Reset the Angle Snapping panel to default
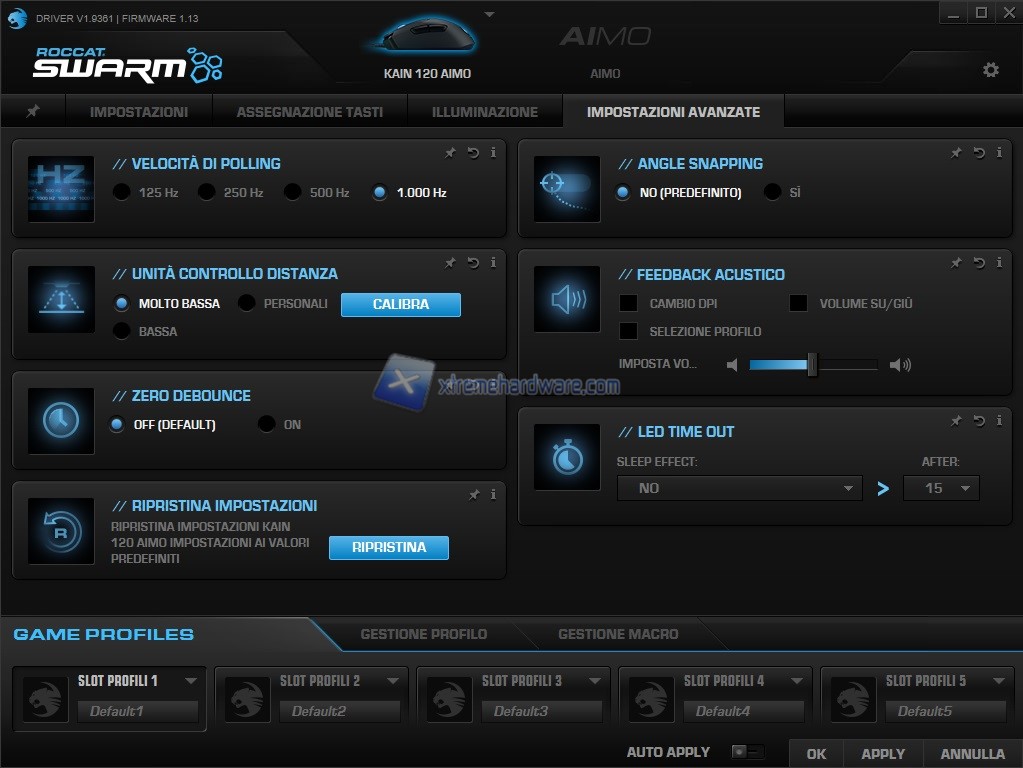This screenshot has height=768, width=1023. pos(979,153)
